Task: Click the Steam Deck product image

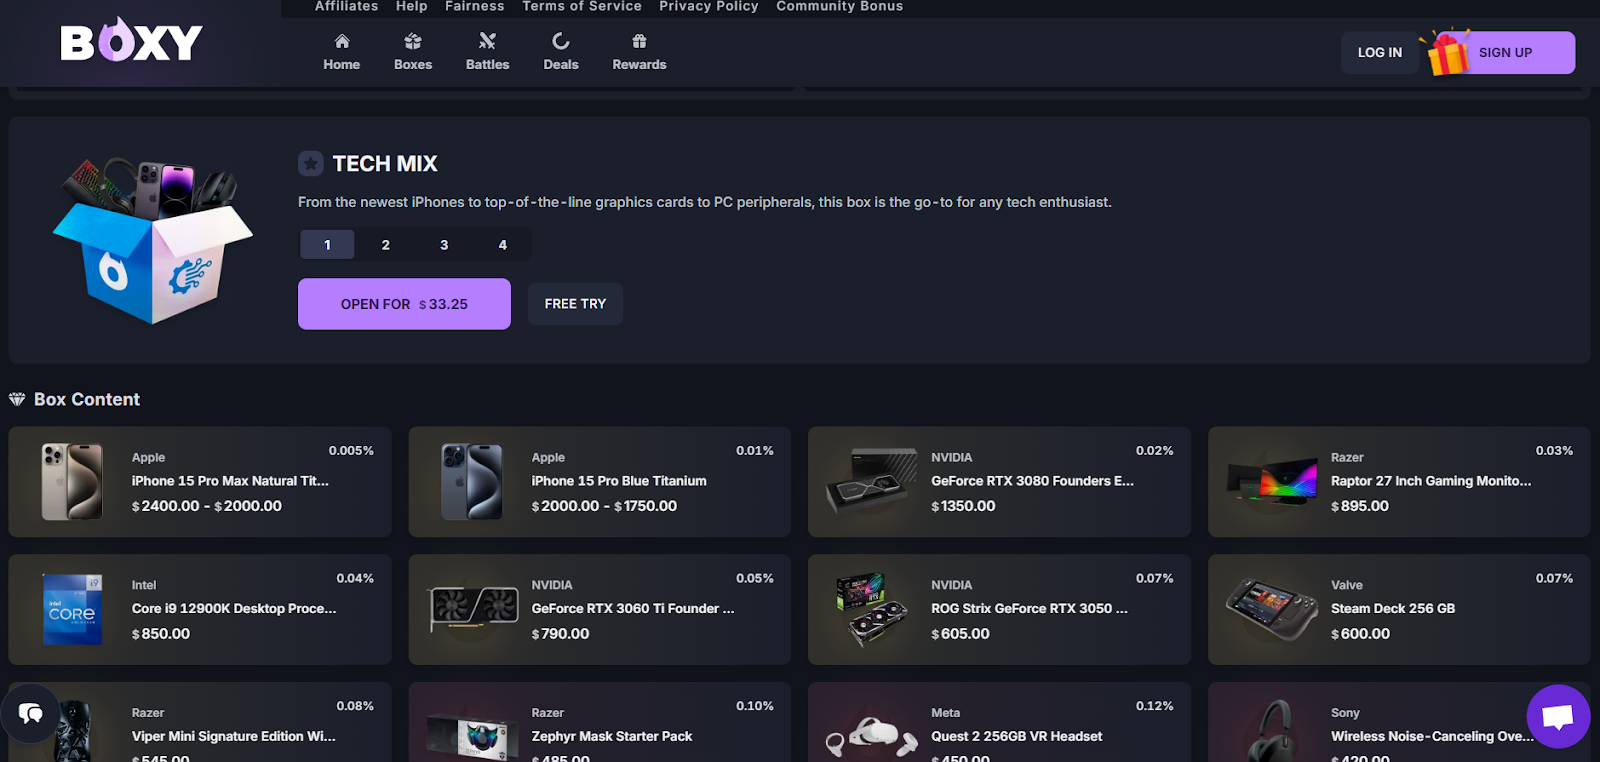Action: click(x=1272, y=608)
